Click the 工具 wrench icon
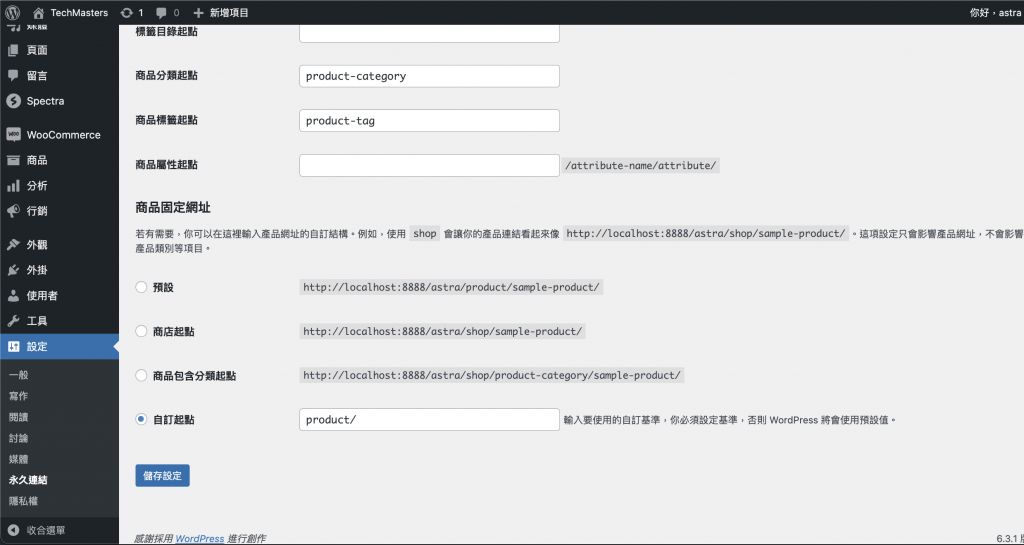Image resolution: width=1024 pixels, height=545 pixels. click(x=13, y=321)
